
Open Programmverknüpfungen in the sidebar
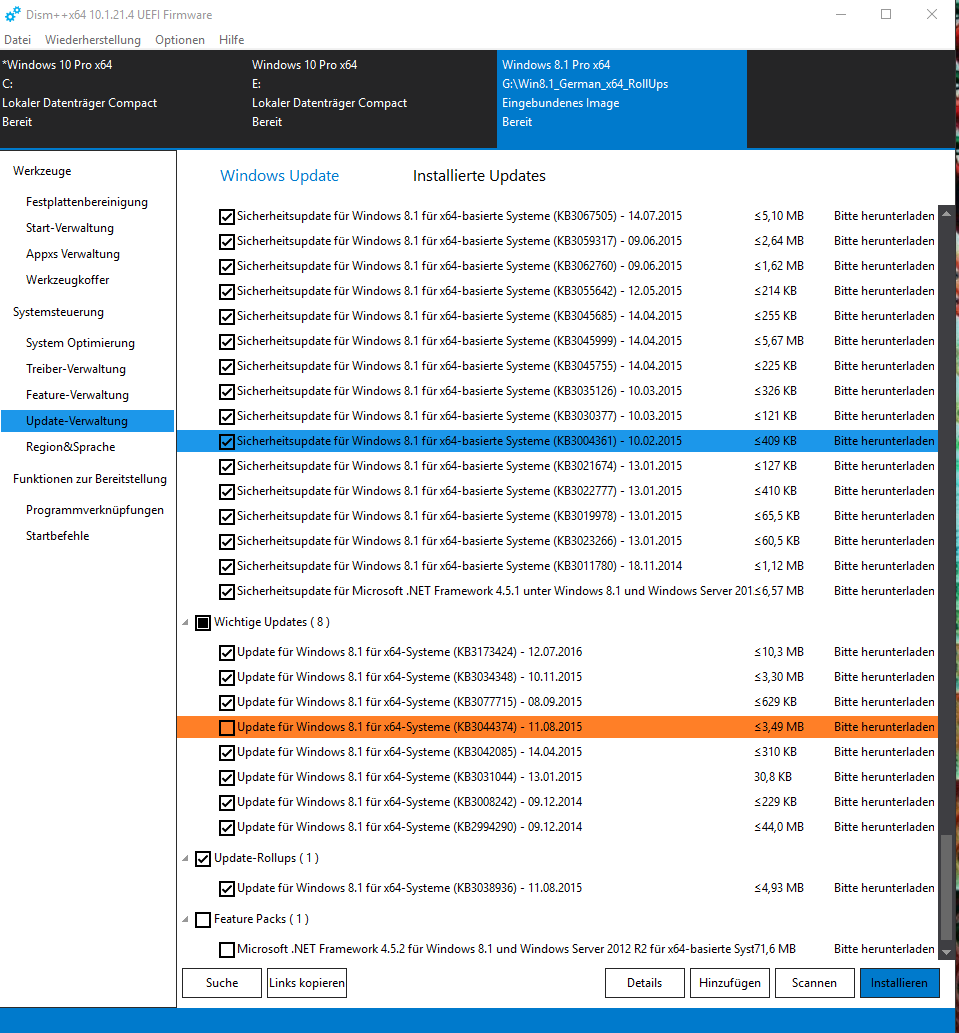tap(95, 510)
